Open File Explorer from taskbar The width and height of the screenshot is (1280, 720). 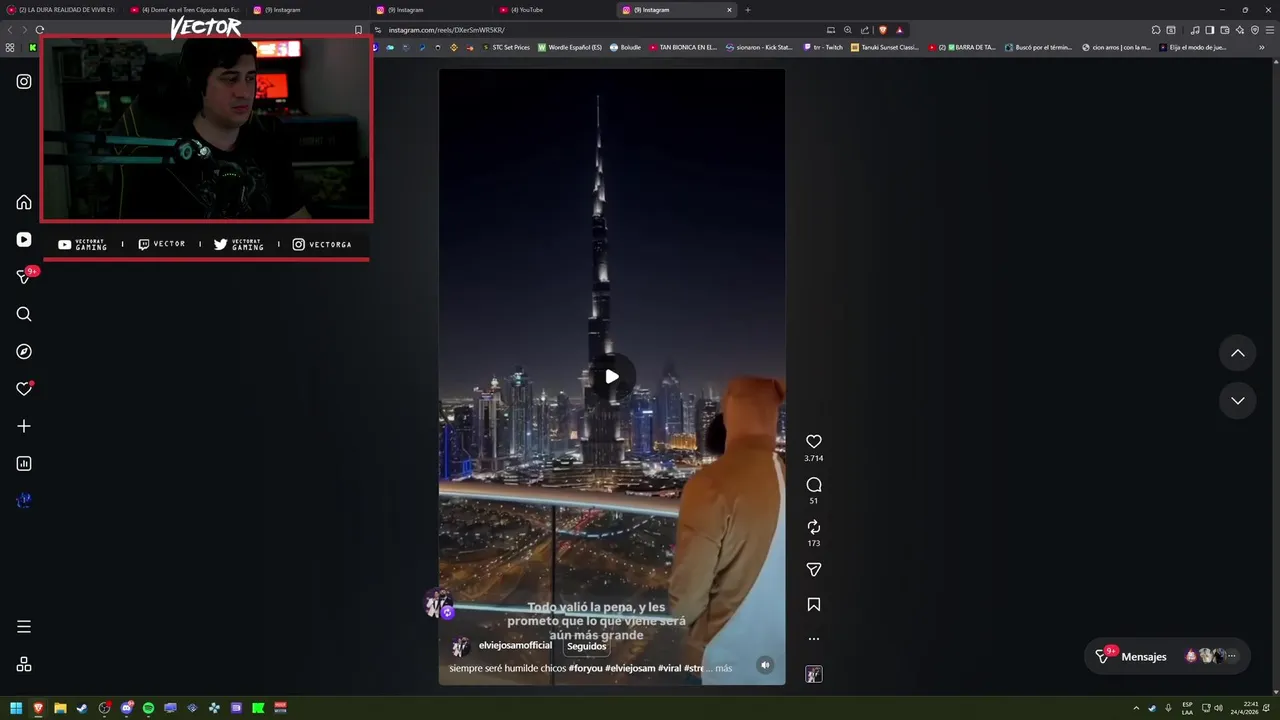60,708
